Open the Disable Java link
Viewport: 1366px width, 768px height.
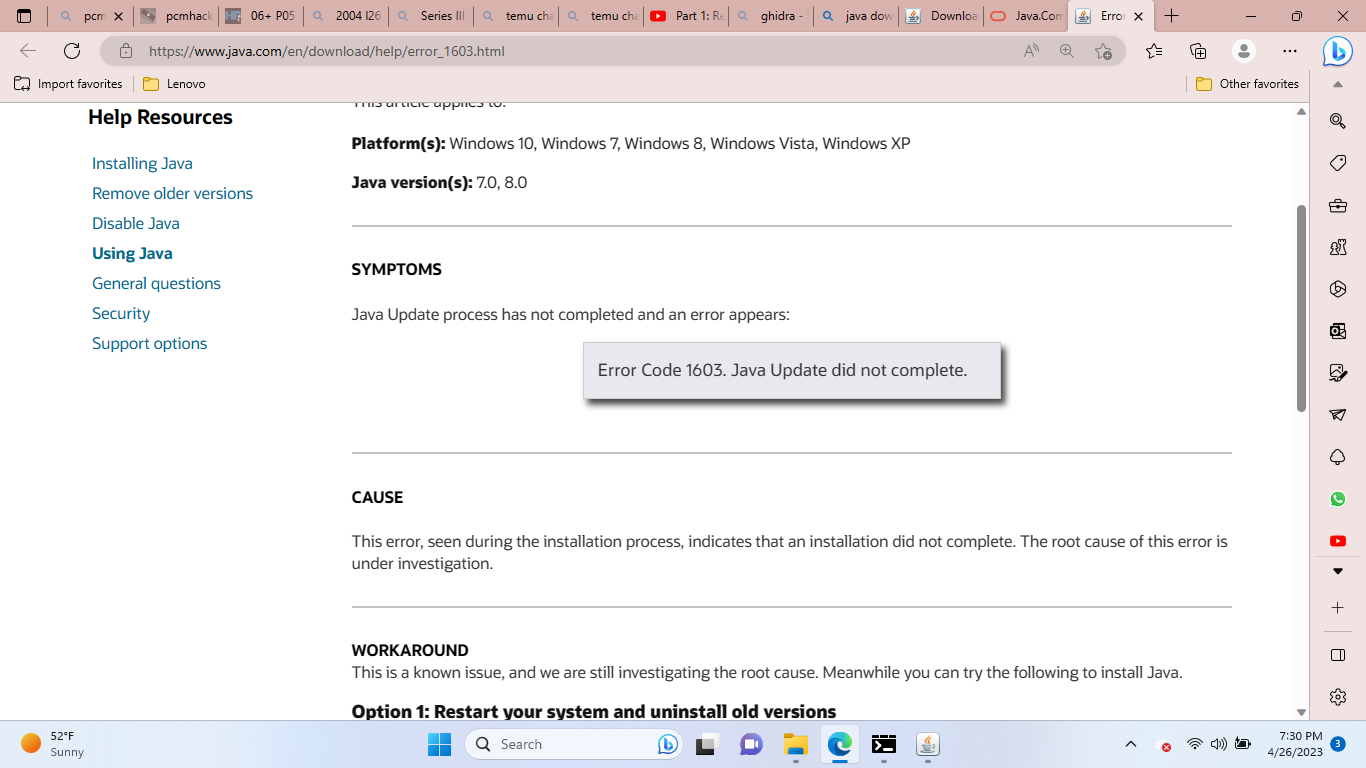click(136, 223)
